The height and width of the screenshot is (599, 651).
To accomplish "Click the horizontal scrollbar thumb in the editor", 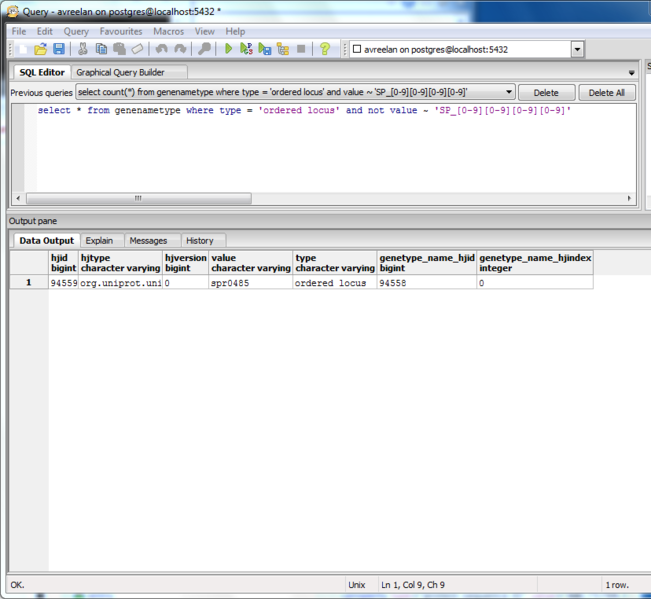I will [139, 198].
